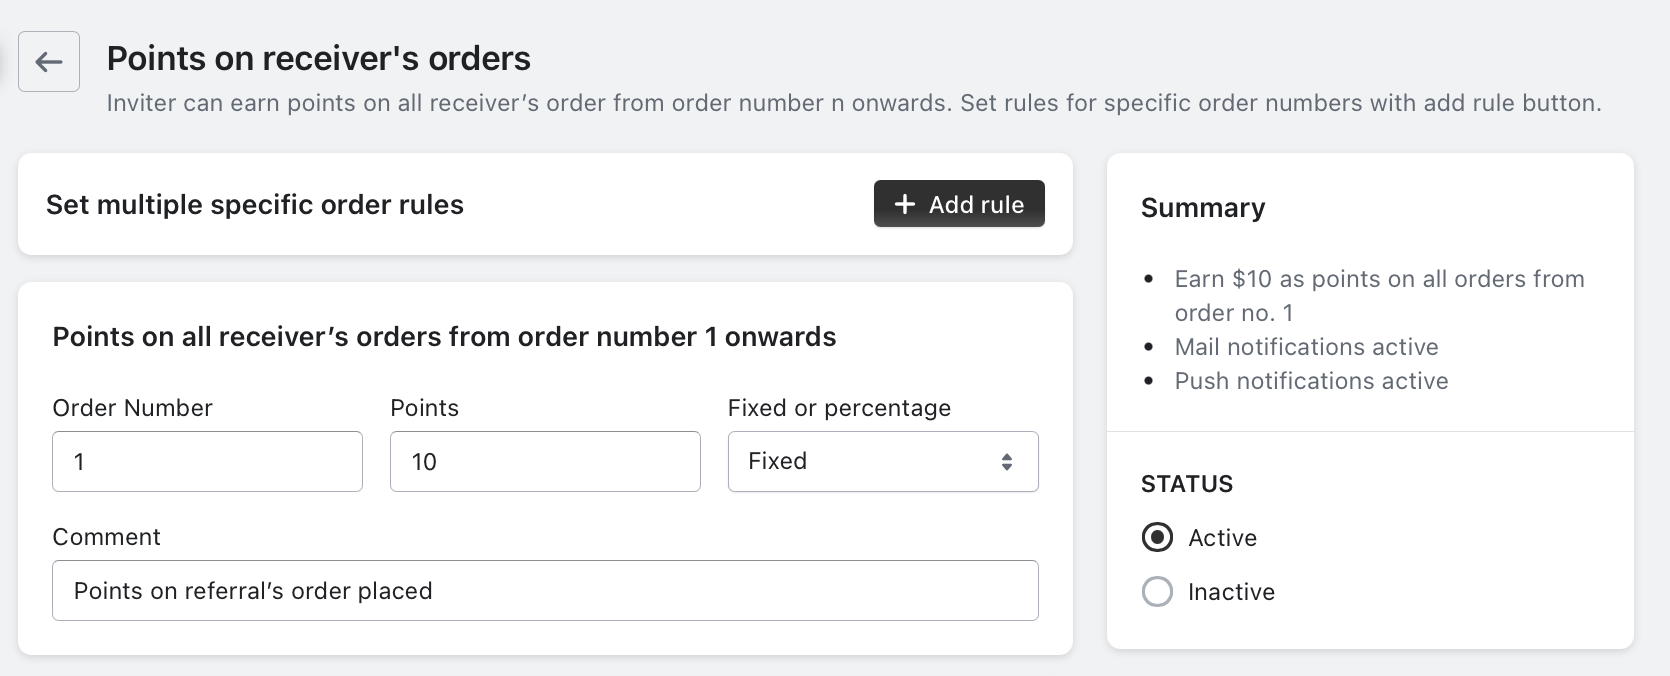Click the Summary heading
Viewport: 1670px width, 676px height.
click(x=1203, y=208)
